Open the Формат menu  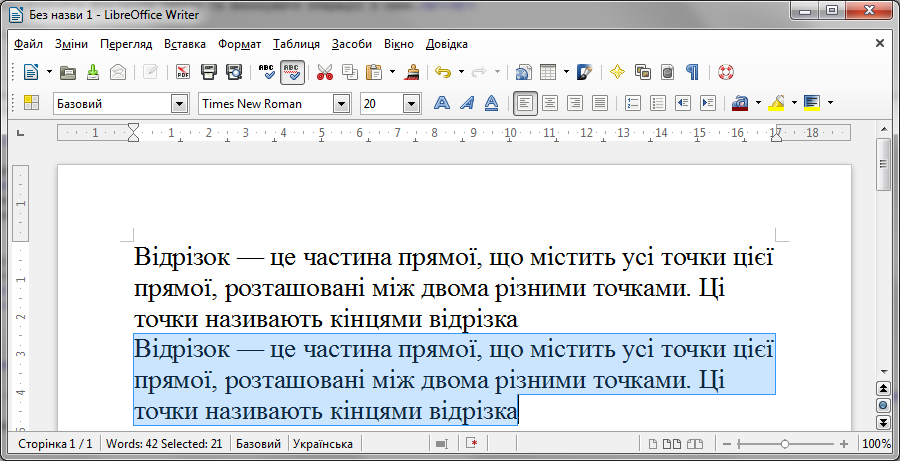pyautogui.click(x=239, y=44)
